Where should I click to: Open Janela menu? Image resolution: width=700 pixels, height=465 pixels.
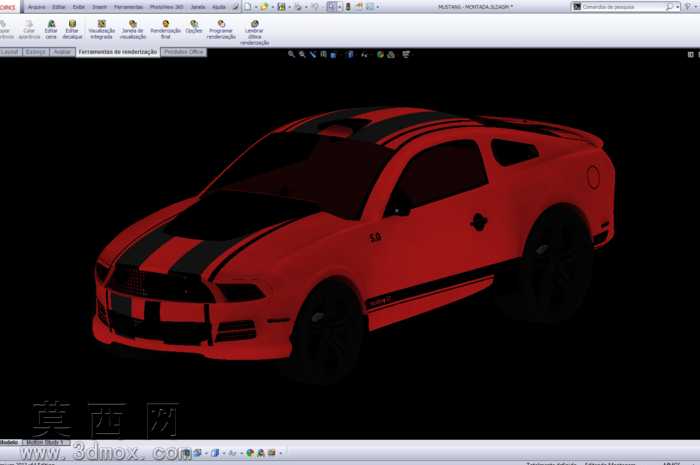coord(198,7)
